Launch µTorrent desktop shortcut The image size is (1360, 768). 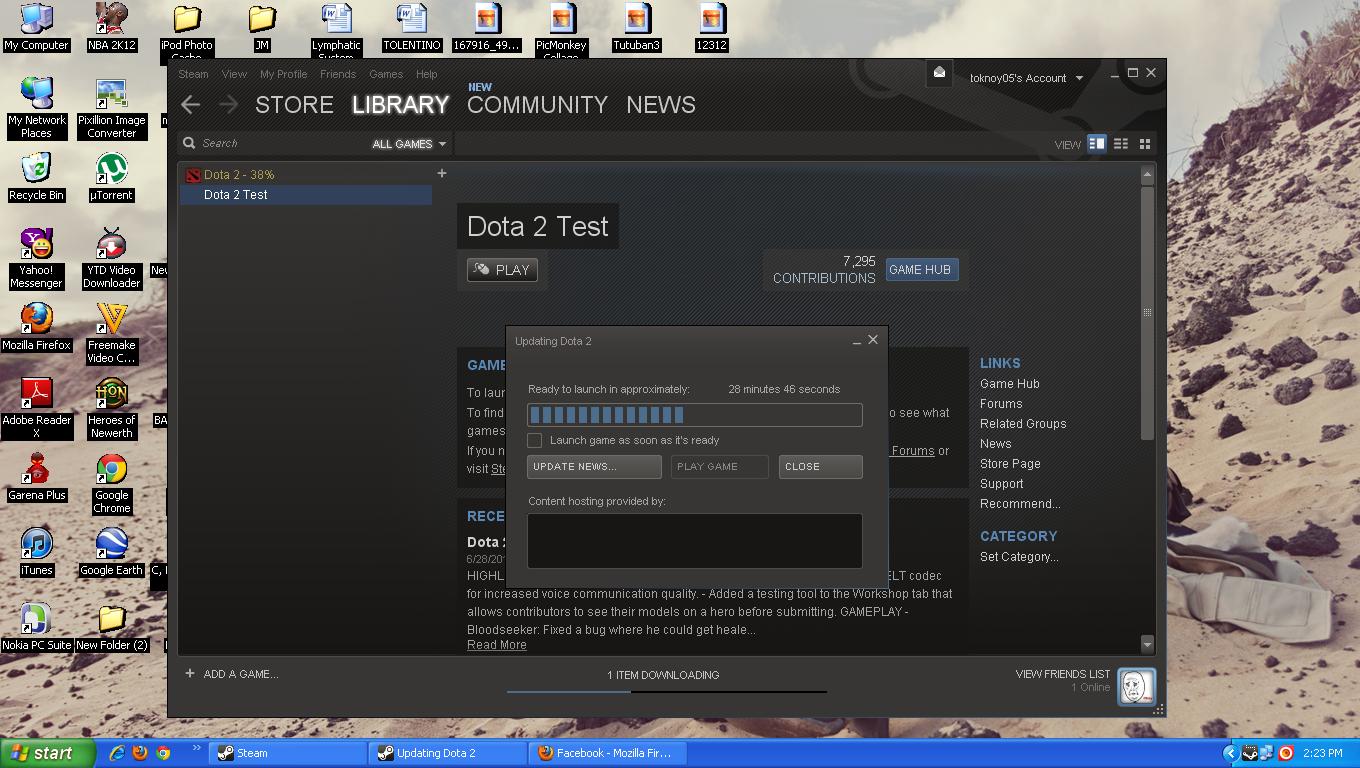(112, 177)
